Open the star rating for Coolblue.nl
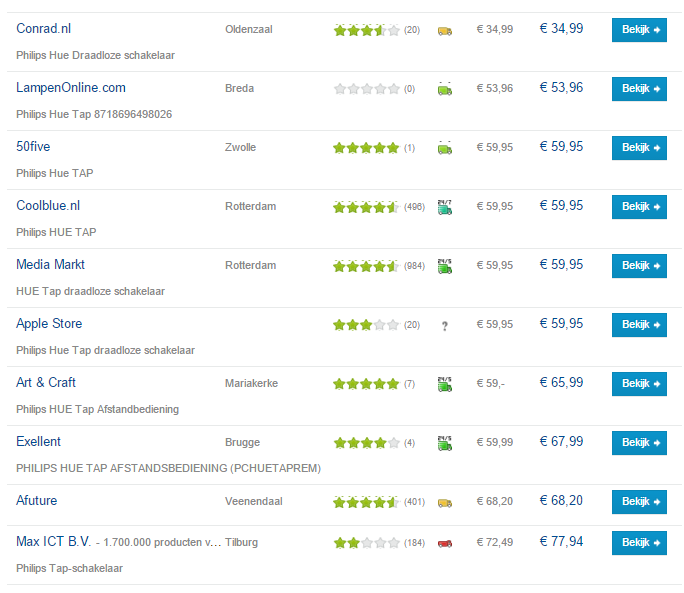The width and height of the screenshot is (684, 593). (366, 207)
